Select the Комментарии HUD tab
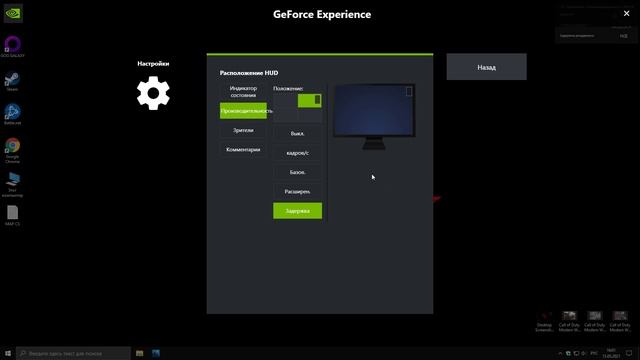The height and width of the screenshot is (360, 640). coord(243,149)
